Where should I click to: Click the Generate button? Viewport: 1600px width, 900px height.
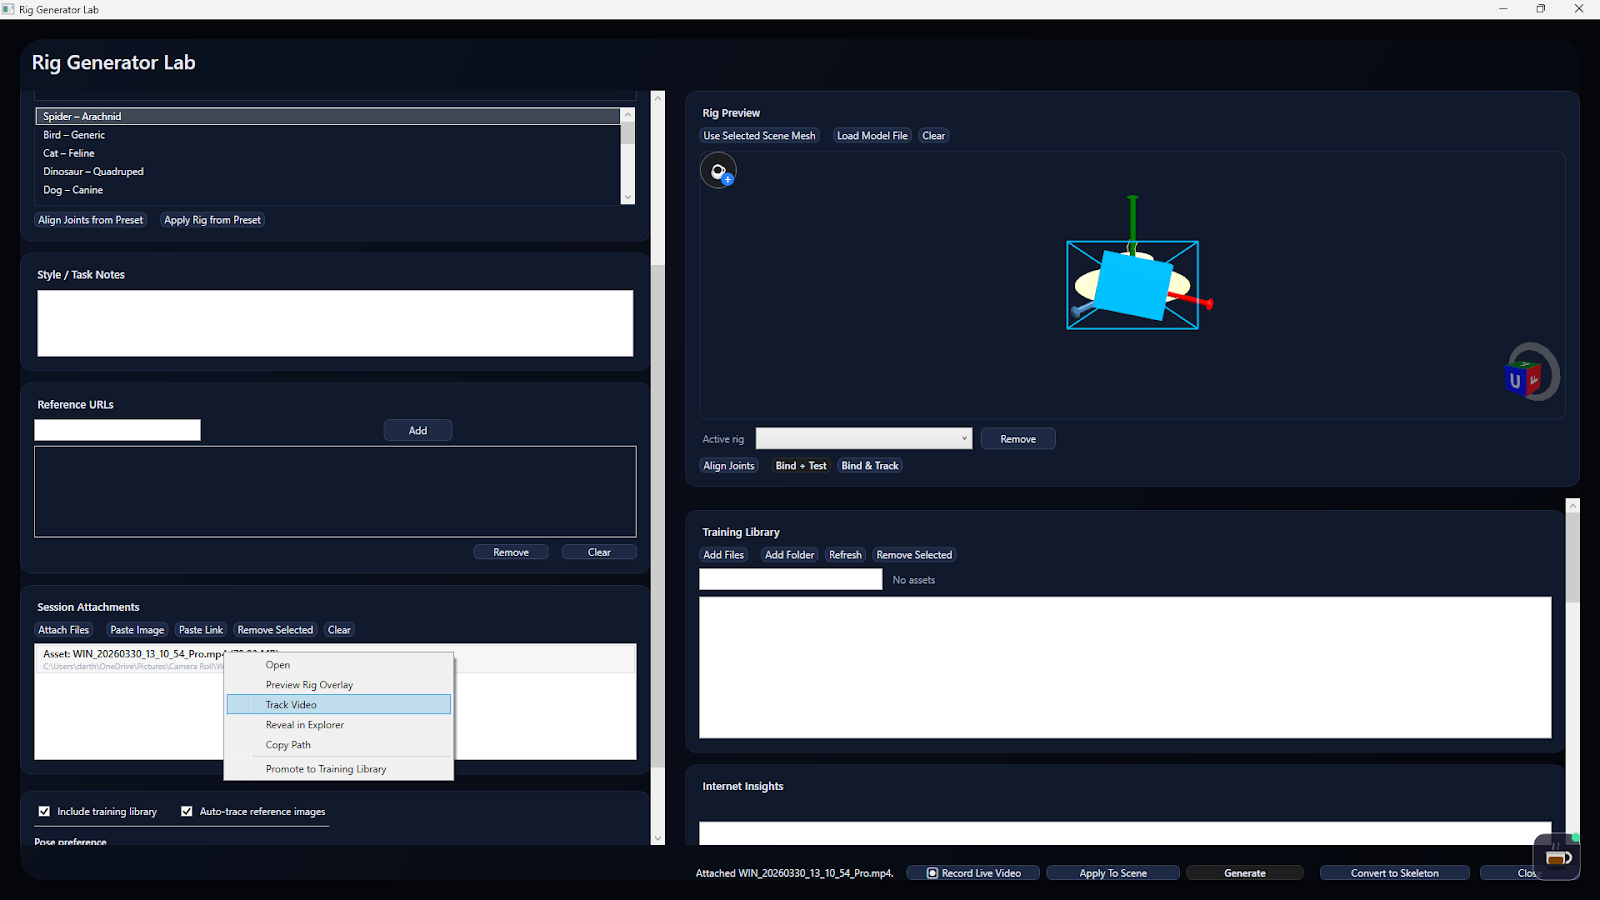[1244, 872]
